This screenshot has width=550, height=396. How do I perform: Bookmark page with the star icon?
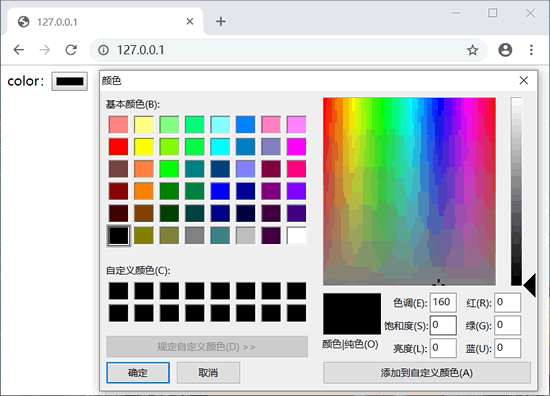[472, 50]
